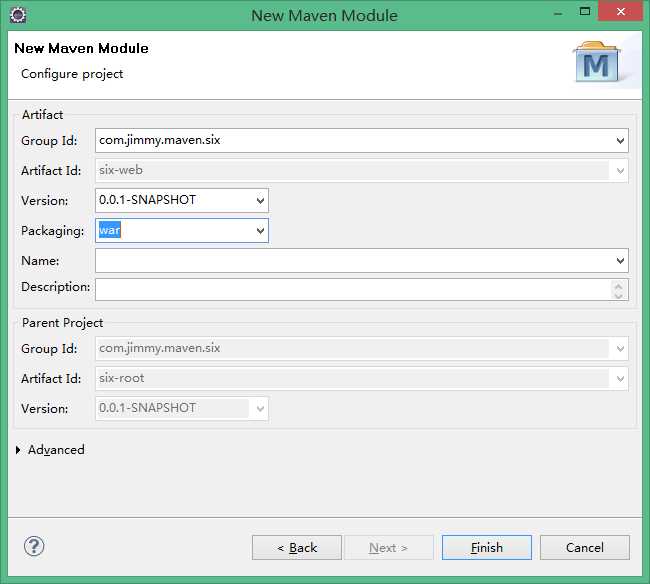Click the Artifact group heading
Screen dimensions: 650x584
(x=42, y=114)
